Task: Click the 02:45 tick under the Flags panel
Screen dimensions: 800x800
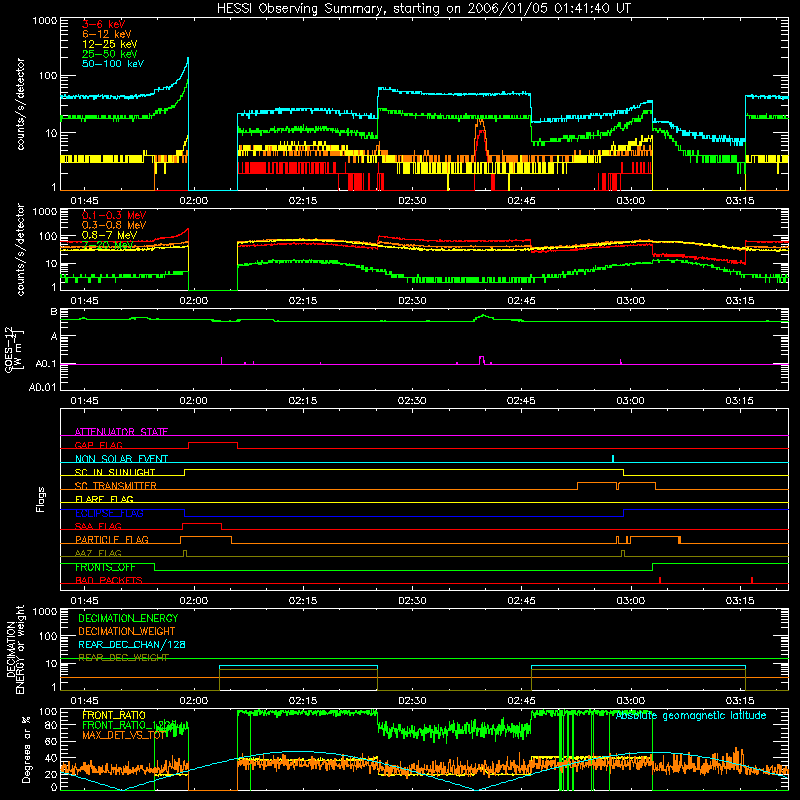Action: click(521, 601)
